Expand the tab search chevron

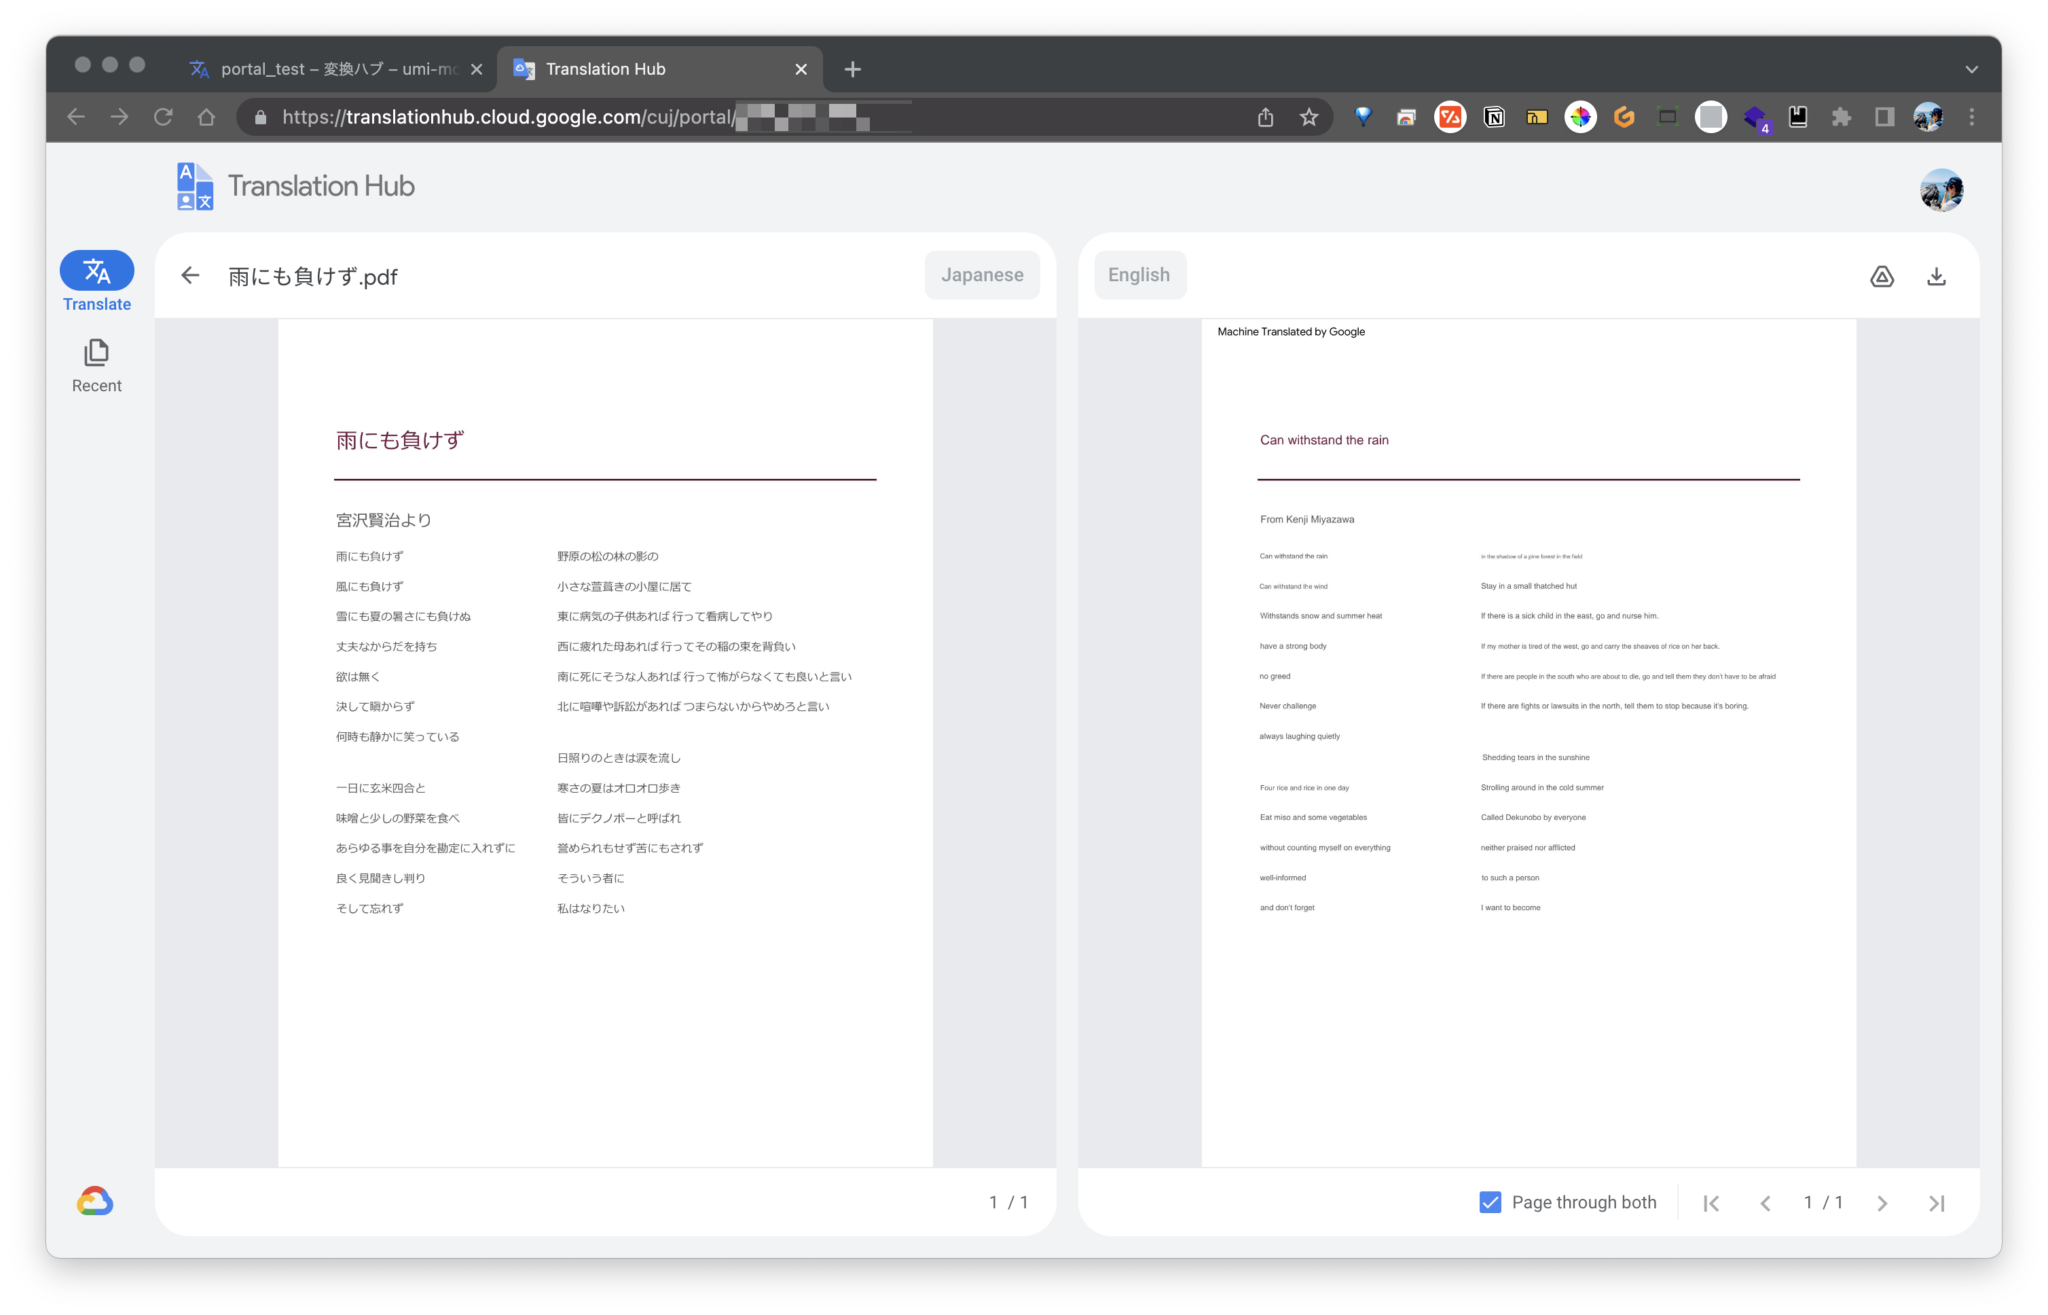click(x=1971, y=69)
